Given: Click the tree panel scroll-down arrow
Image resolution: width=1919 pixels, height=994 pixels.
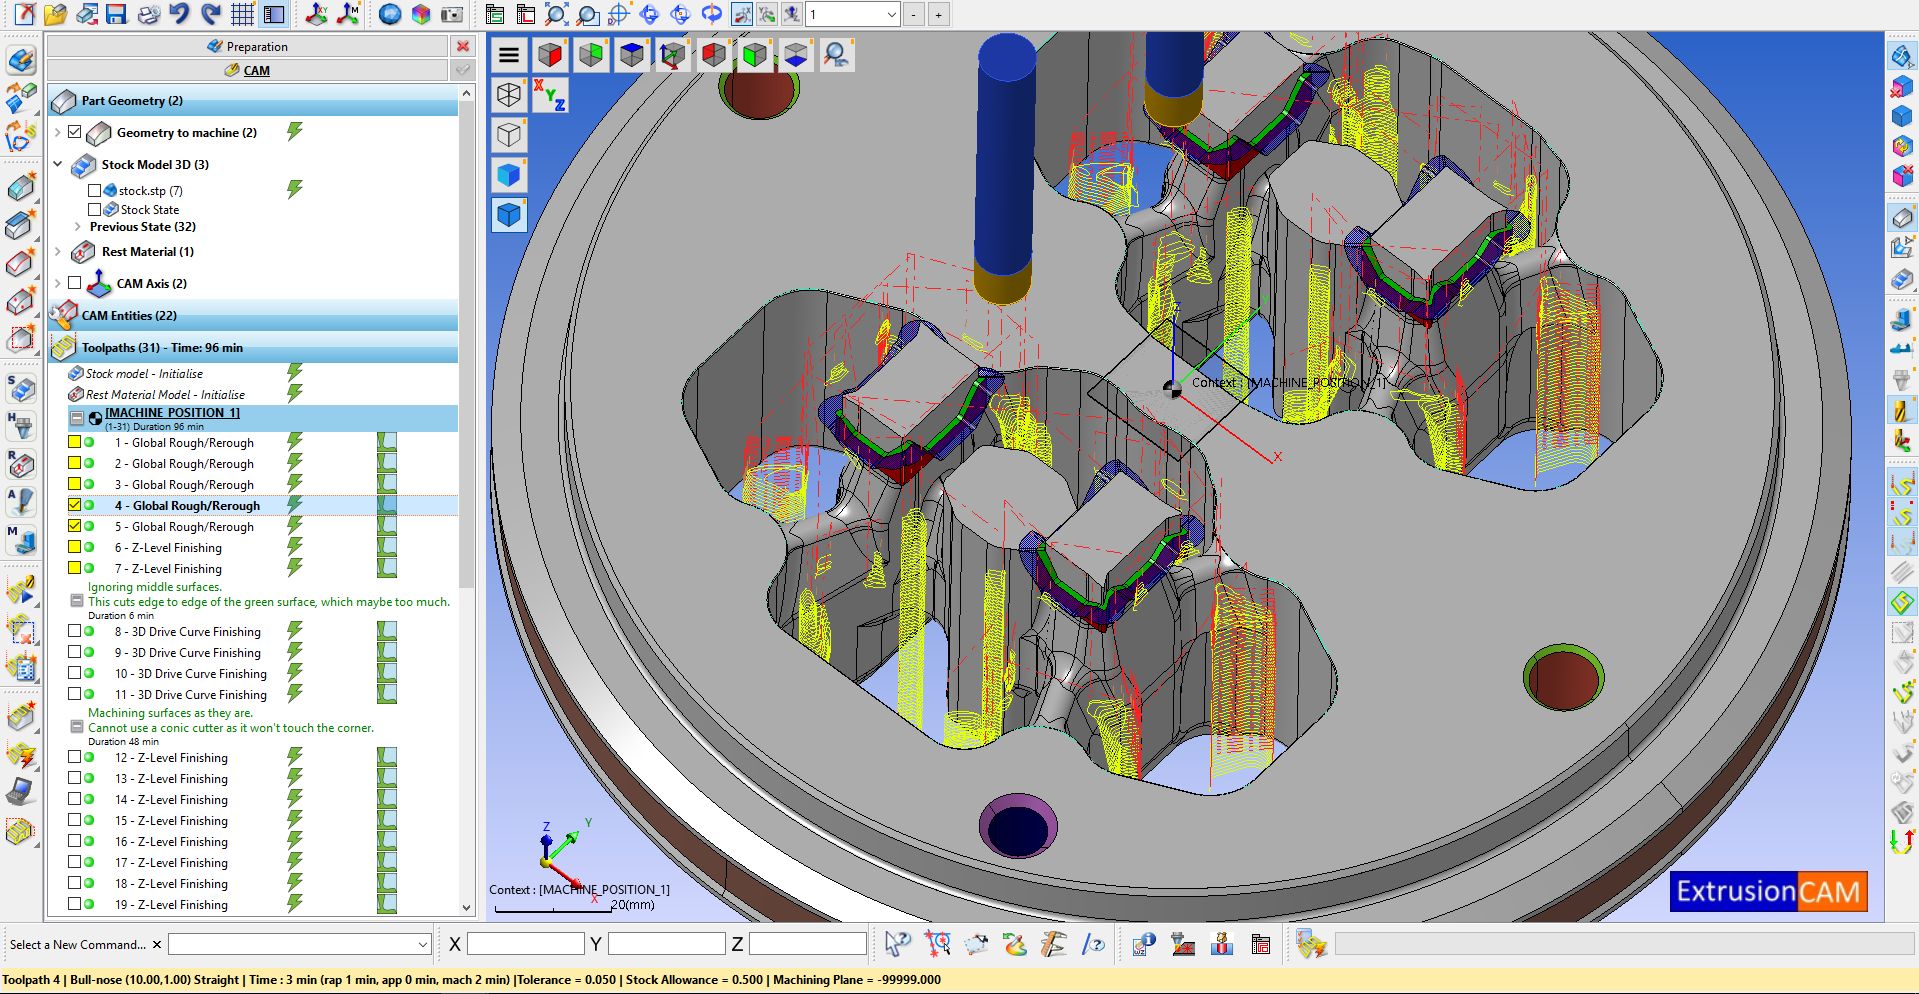Looking at the screenshot, I should click(466, 907).
